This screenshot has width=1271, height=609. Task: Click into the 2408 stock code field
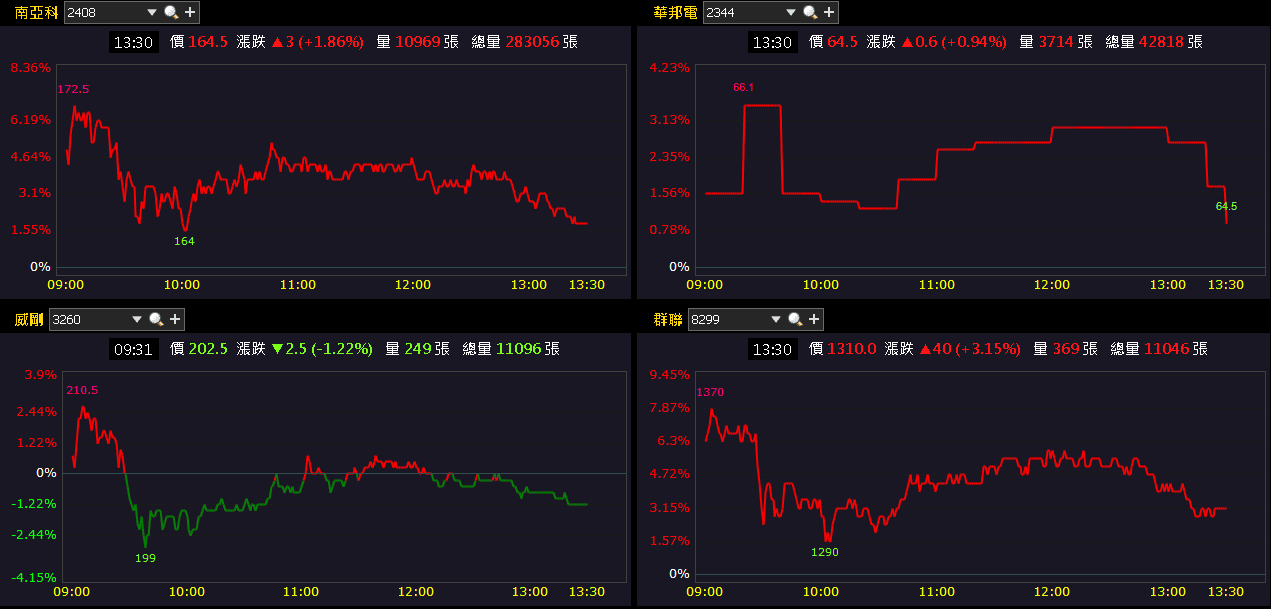(x=104, y=13)
